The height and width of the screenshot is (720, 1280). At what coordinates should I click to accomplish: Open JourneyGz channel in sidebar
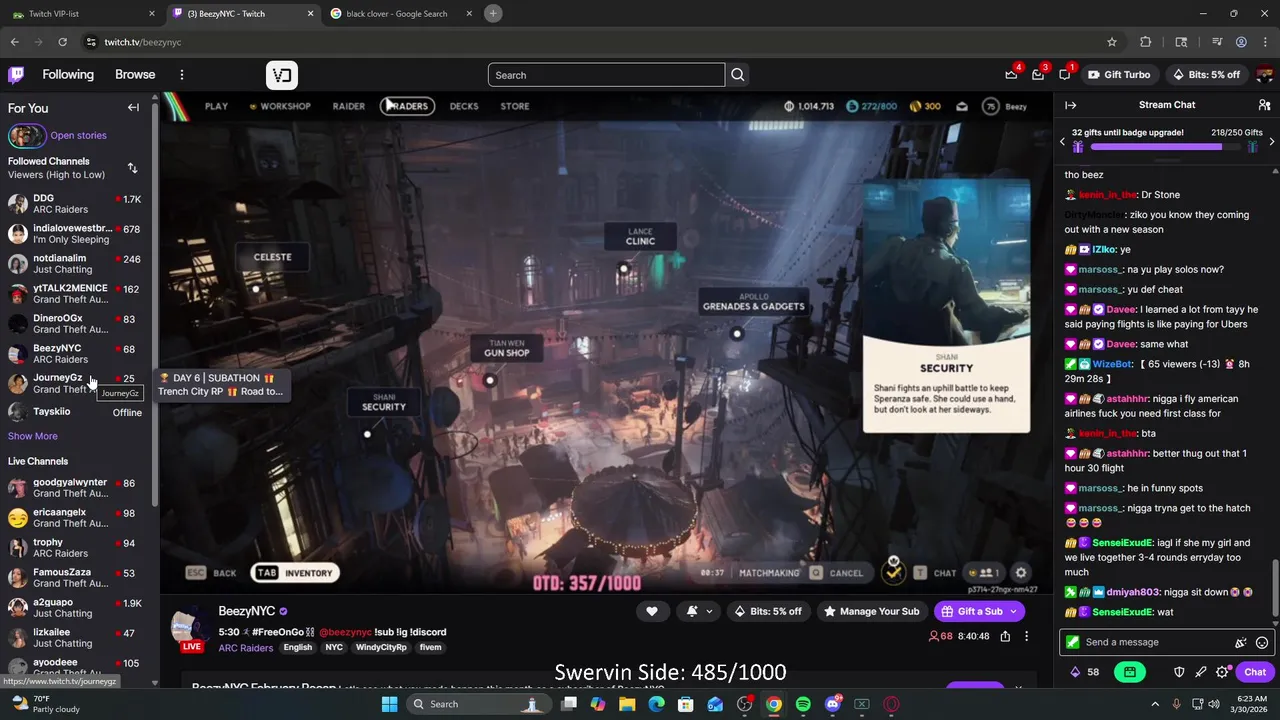coord(76,384)
